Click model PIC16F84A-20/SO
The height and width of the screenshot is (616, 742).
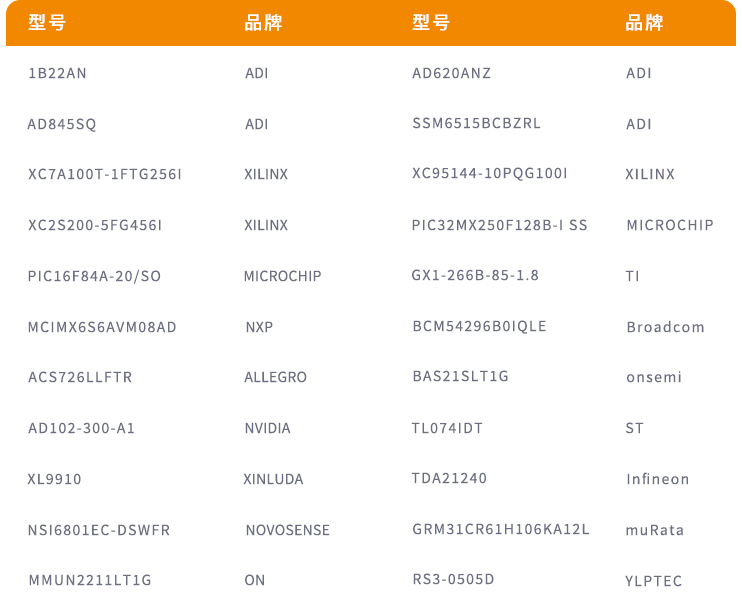[x=94, y=276]
